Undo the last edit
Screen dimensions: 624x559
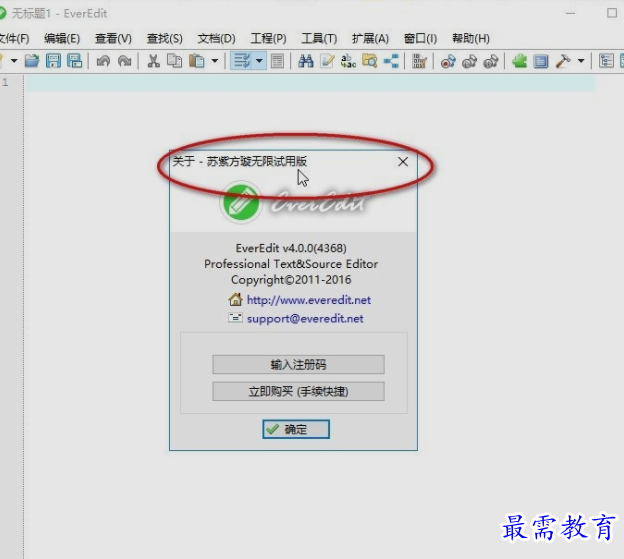103,61
